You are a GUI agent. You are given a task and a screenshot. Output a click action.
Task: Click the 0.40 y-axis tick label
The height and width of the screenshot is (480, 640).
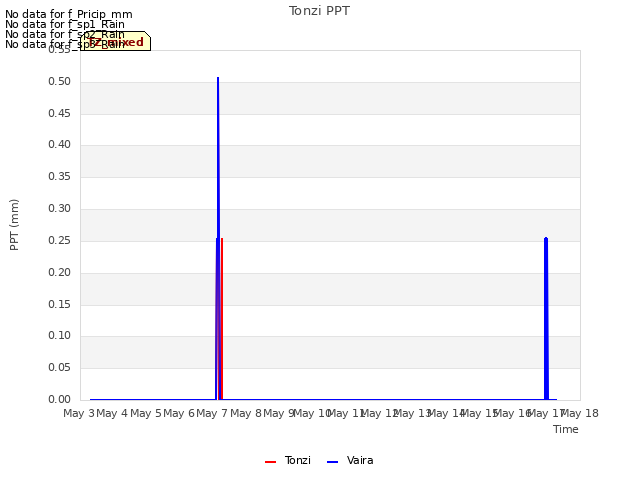coord(60,144)
